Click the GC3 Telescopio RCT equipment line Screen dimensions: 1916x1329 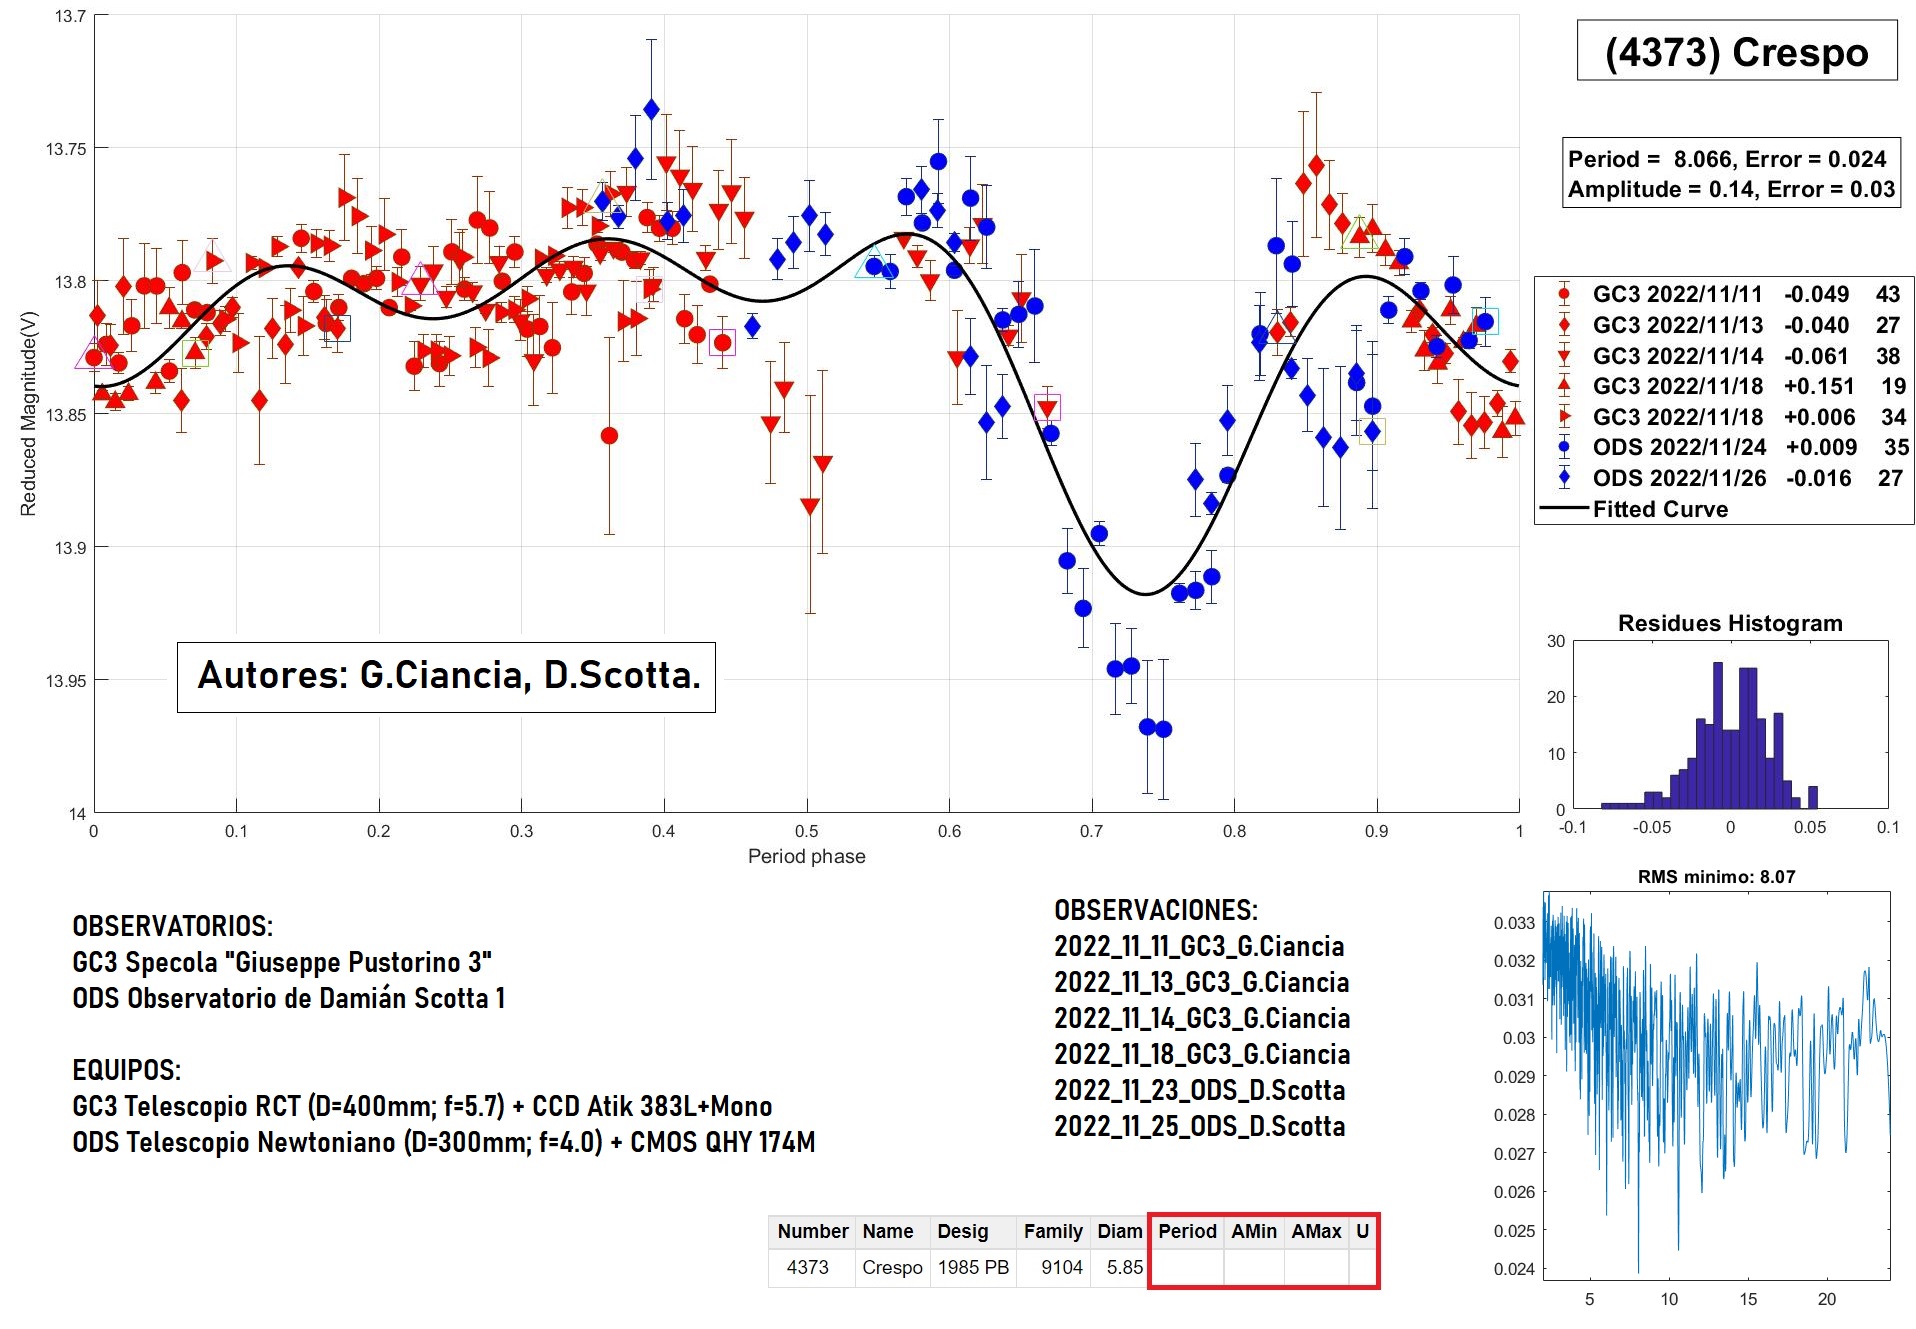click(422, 1106)
